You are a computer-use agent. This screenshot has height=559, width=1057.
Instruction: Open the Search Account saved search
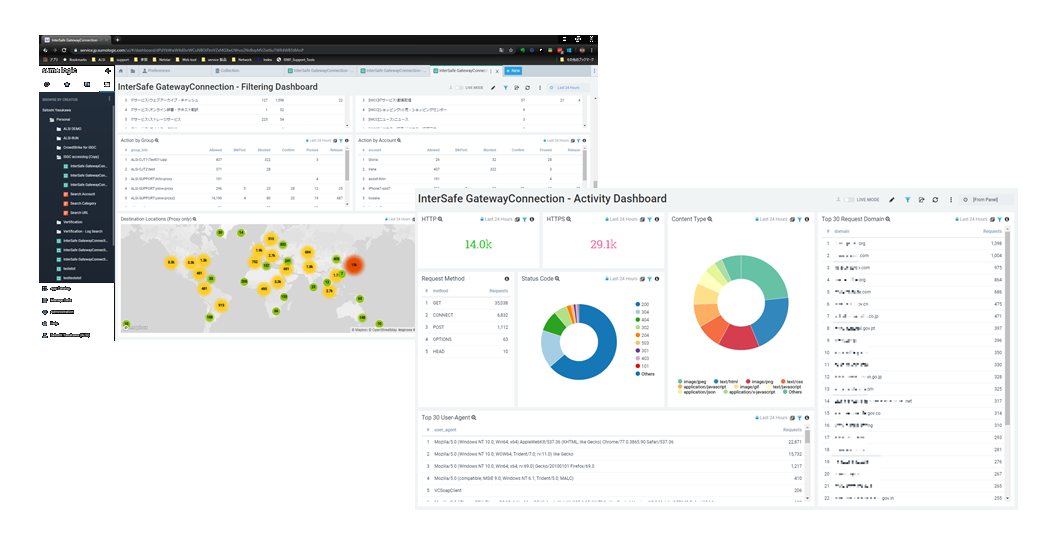pos(80,194)
